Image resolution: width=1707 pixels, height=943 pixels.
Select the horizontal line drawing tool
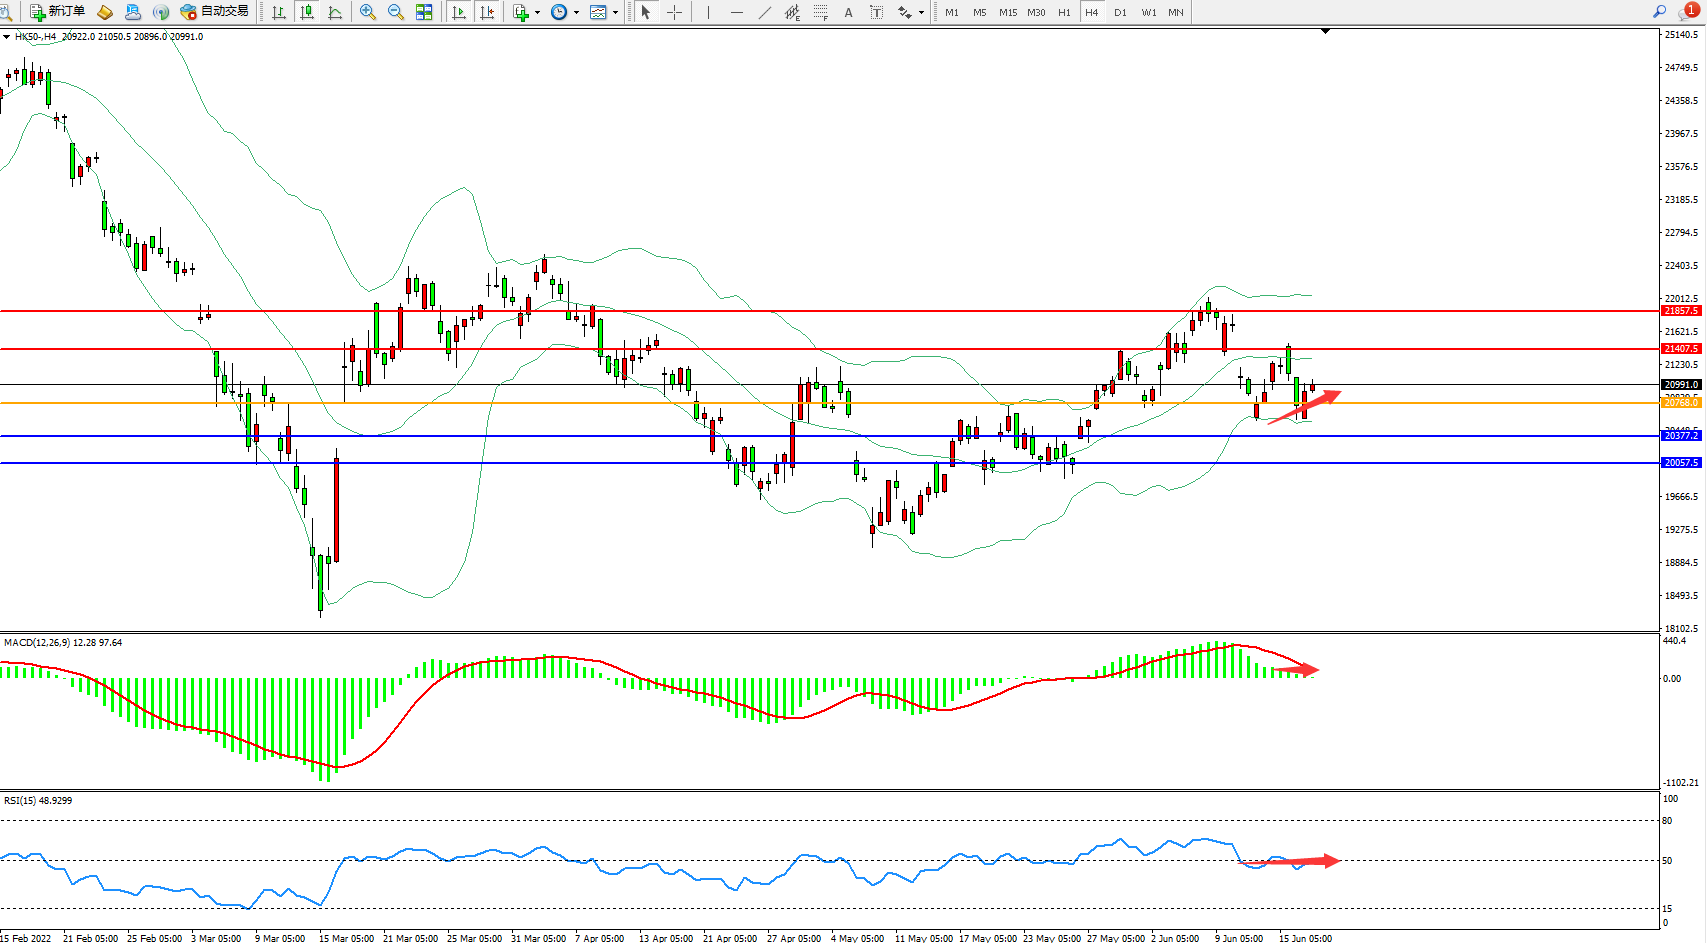[737, 12]
